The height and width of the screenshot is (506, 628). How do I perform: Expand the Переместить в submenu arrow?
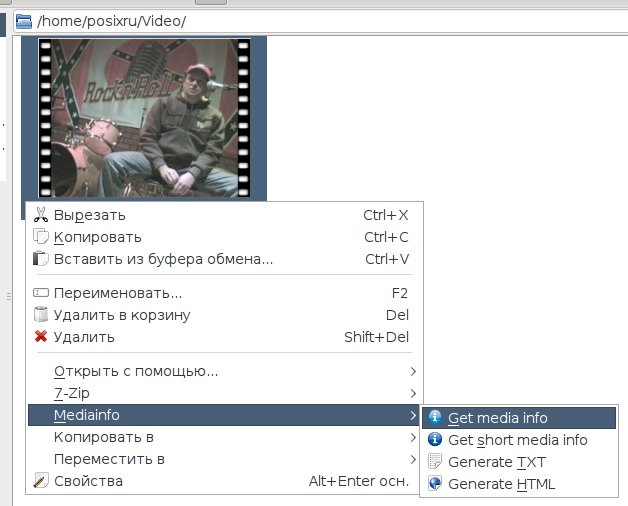pyautogui.click(x=413, y=459)
